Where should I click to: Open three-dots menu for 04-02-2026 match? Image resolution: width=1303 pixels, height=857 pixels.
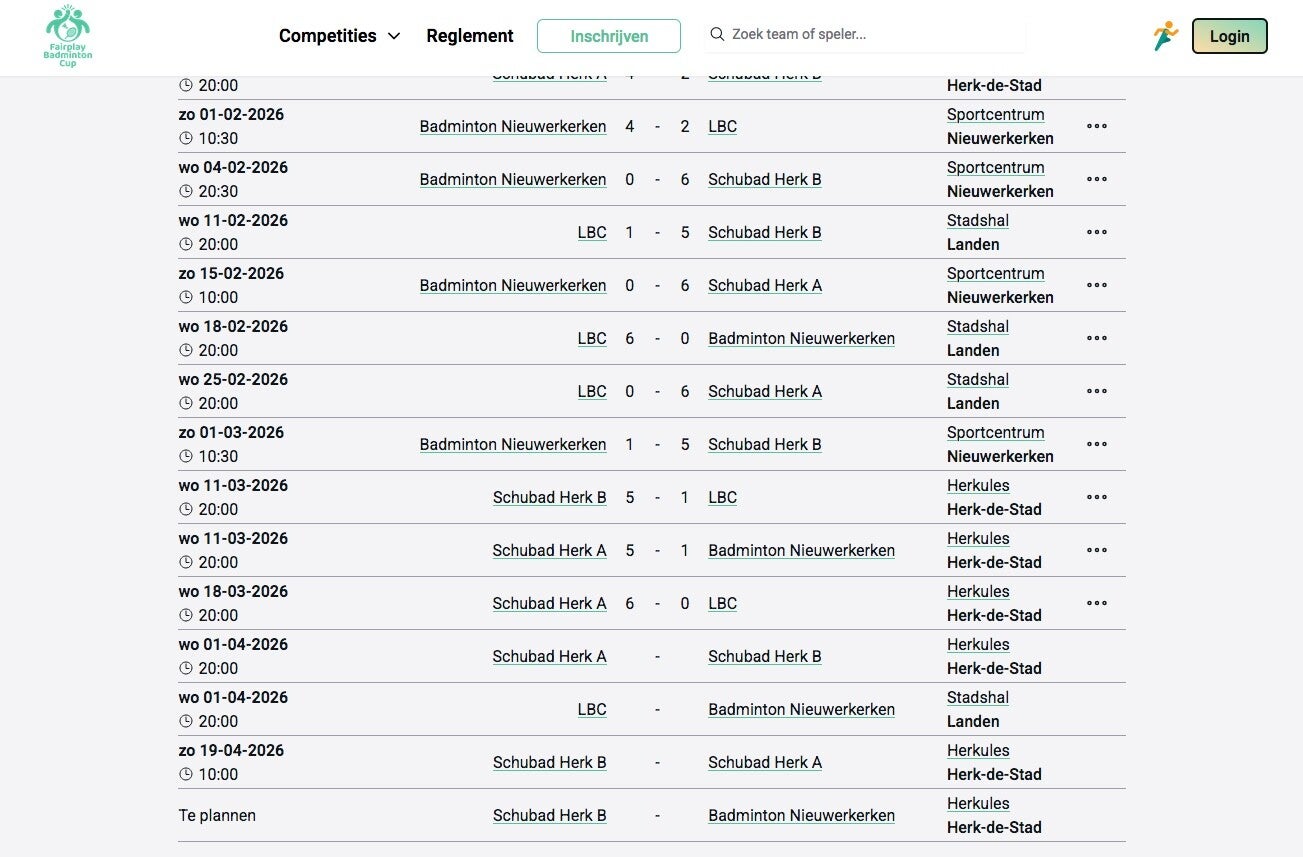click(1097, 179)
